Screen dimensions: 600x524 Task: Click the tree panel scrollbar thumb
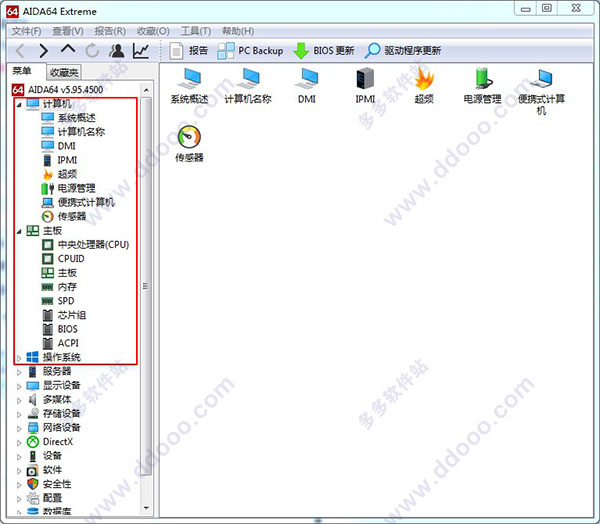[x=146, y=286]
